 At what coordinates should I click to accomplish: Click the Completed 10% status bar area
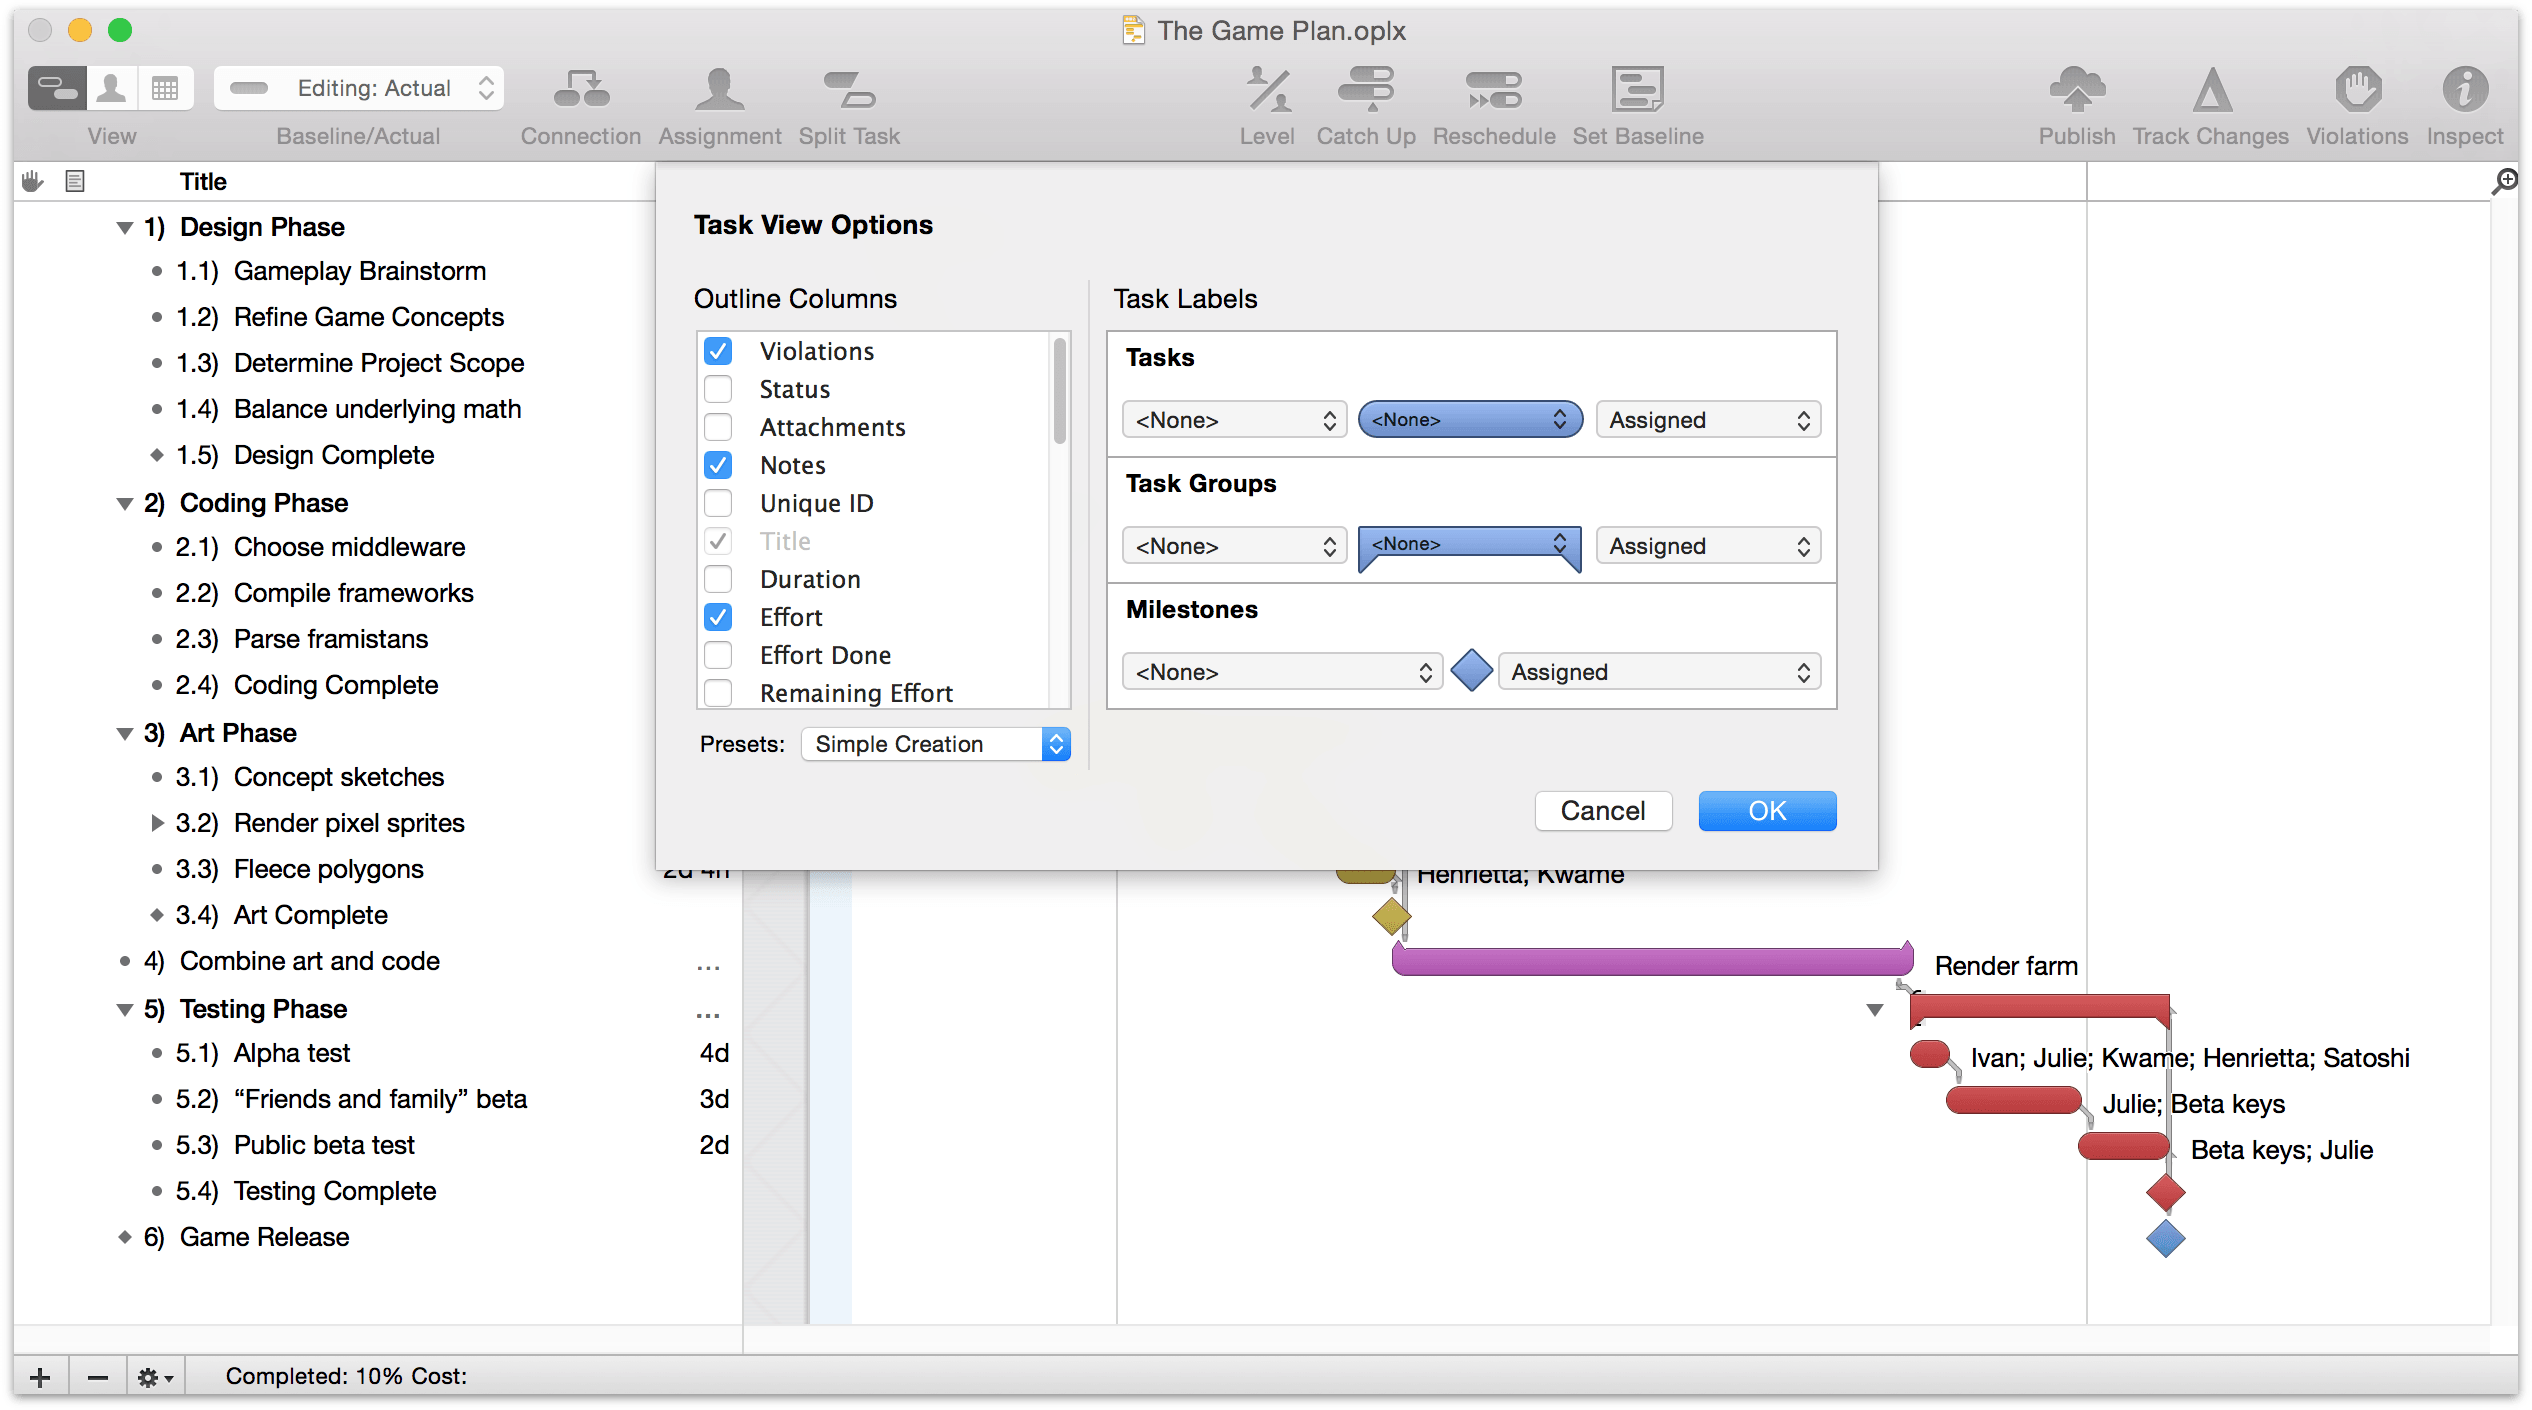347,1374
